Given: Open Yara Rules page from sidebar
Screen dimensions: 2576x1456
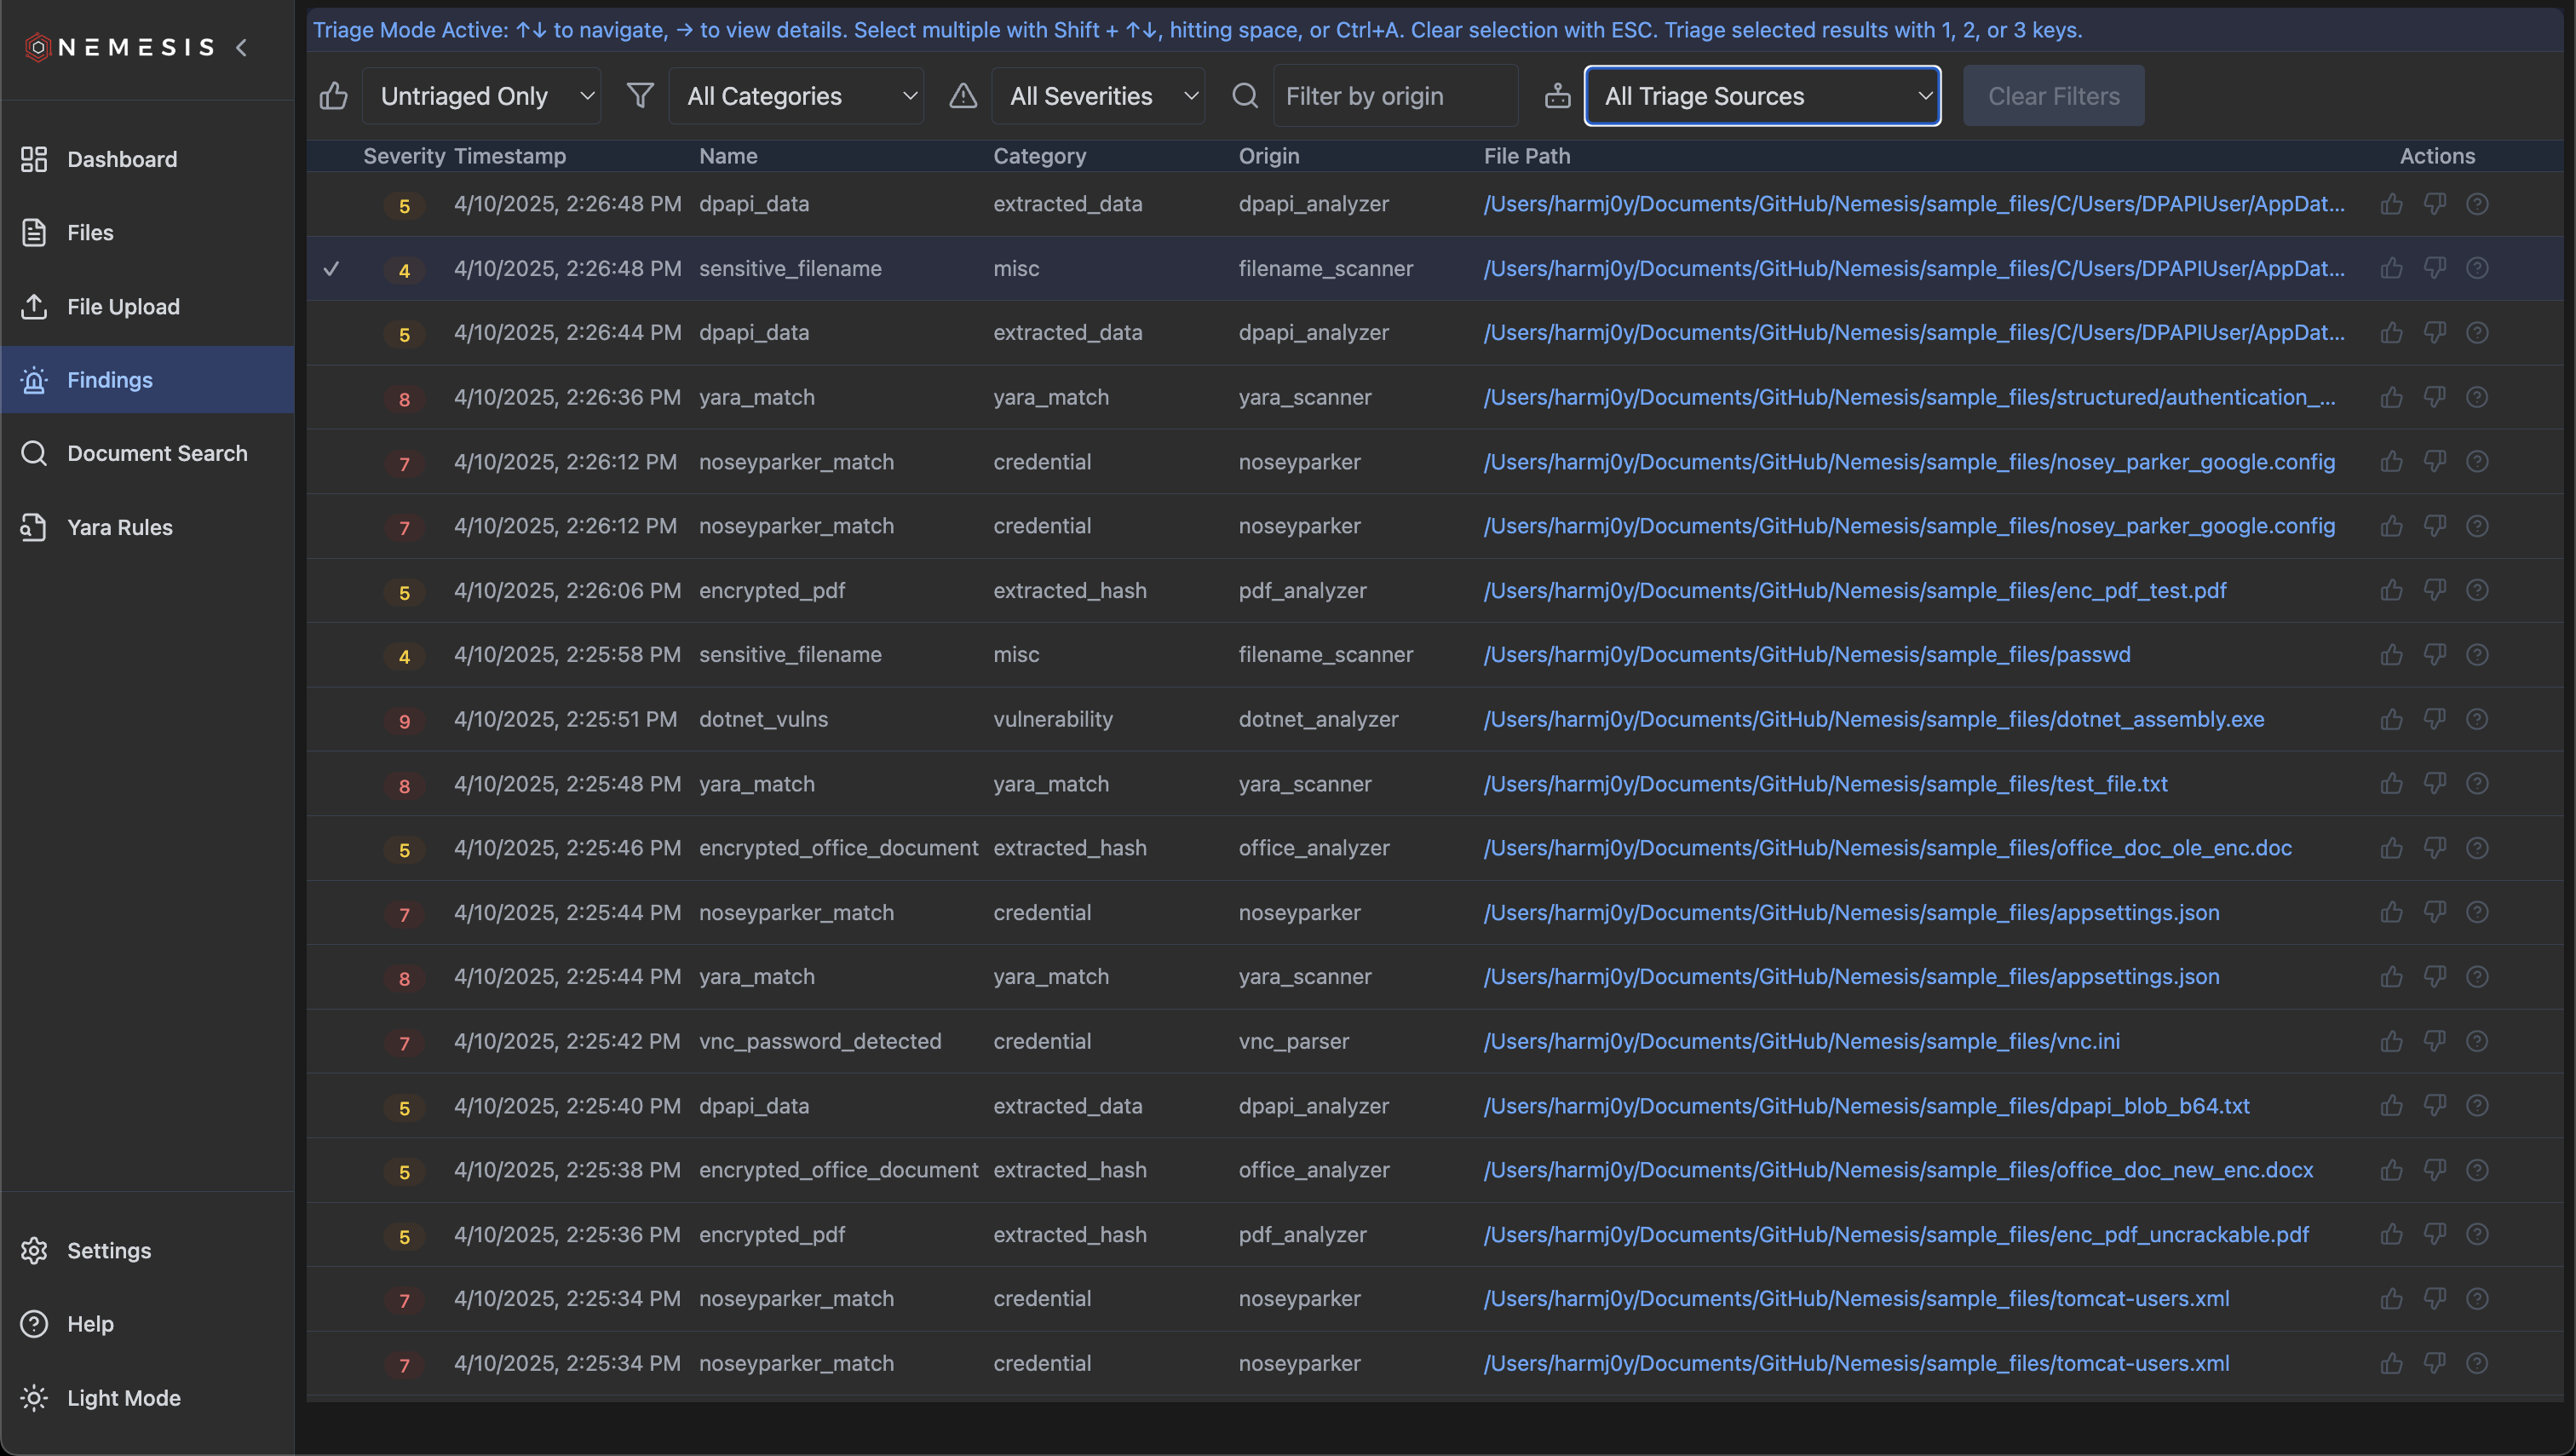Looking at the screenshot, I should tap(119, 527).
